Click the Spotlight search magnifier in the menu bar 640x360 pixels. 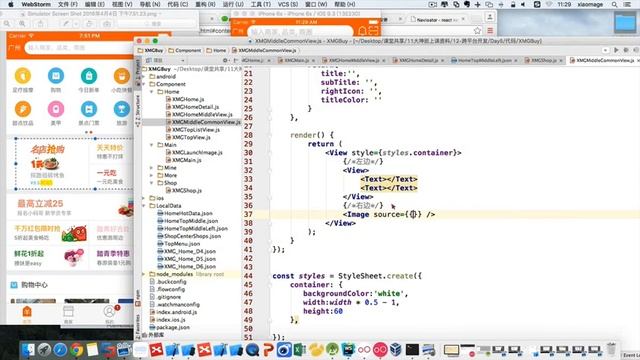tap(614, 4)
